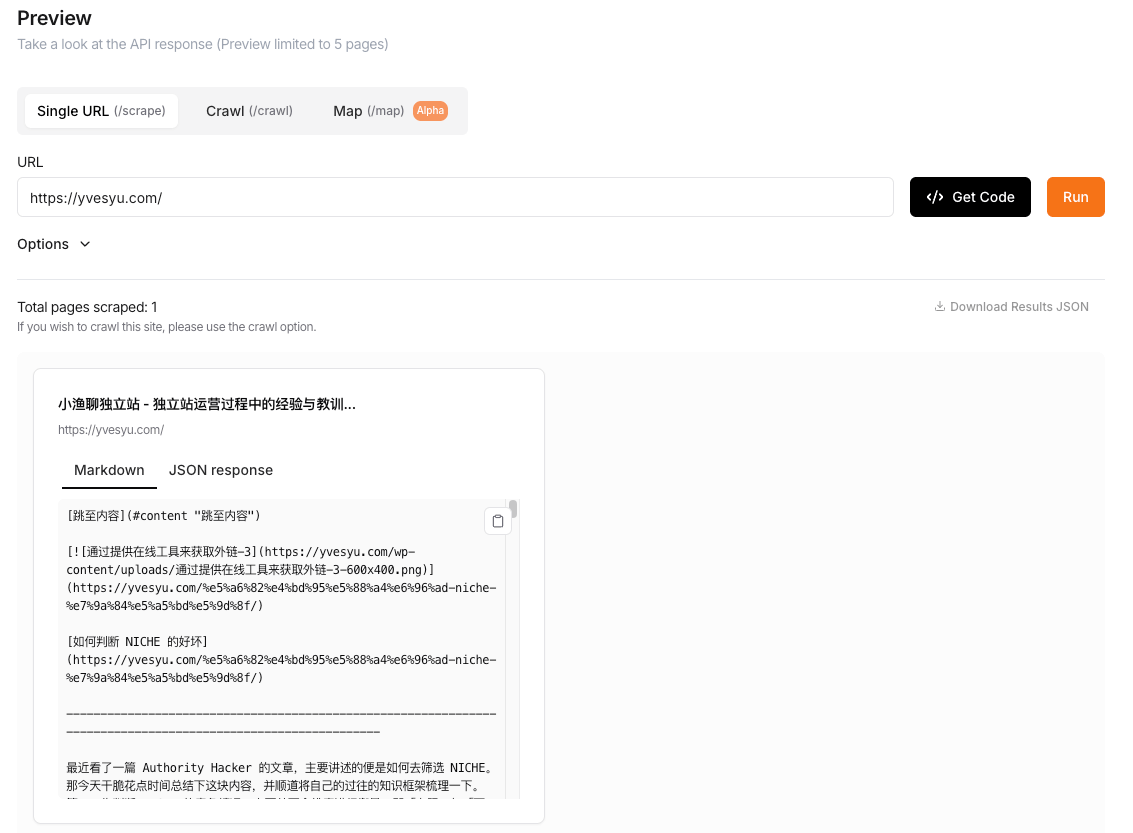
Task: Click the [跳至内容](#content) markdown line
Action: (163, 516)
